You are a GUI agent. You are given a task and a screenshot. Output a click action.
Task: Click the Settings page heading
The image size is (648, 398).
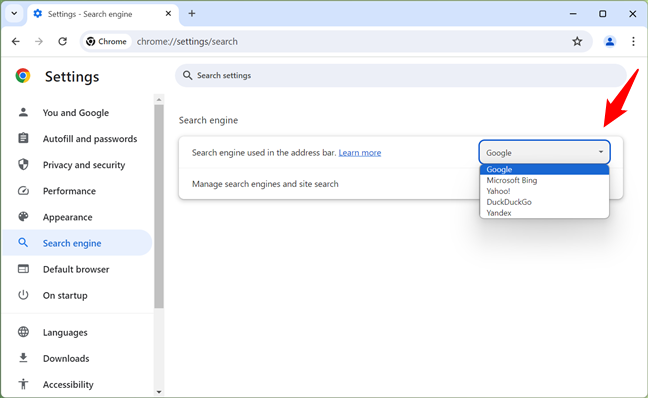pyautogui.click(x=72, y=76)
